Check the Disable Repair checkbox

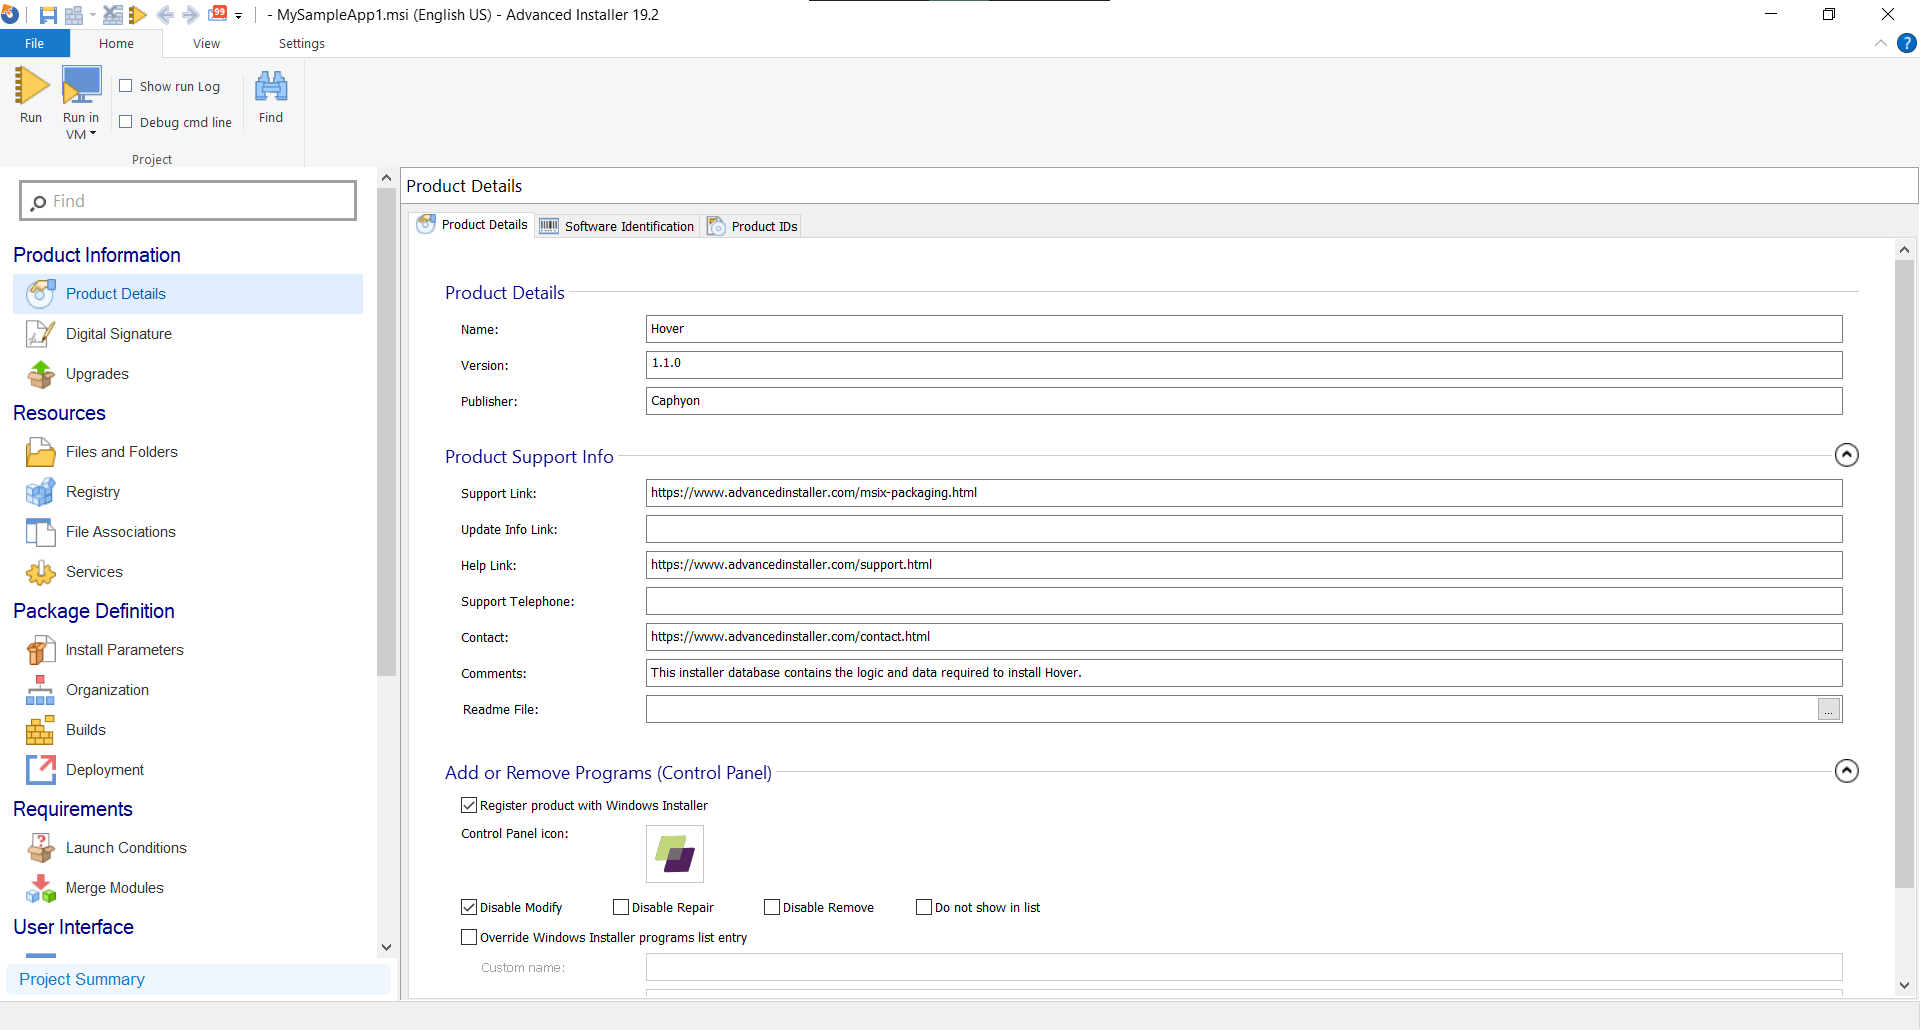click(x=621, y=907)
